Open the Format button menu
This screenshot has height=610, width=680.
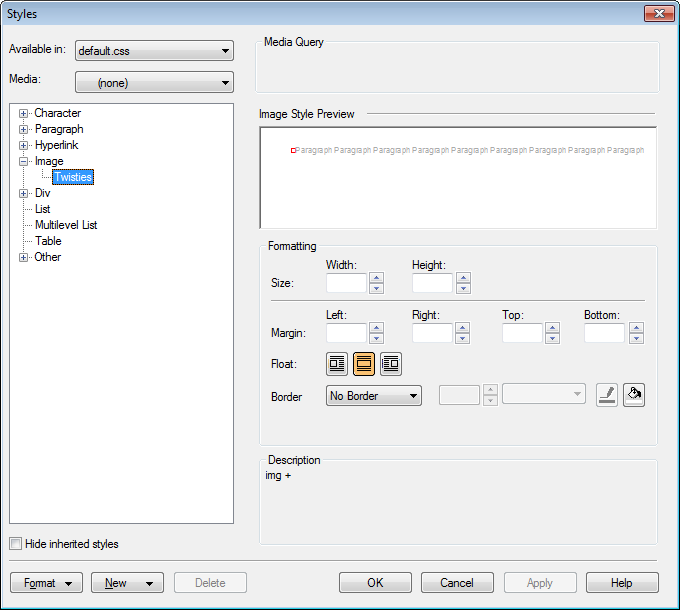coord(46,583)
